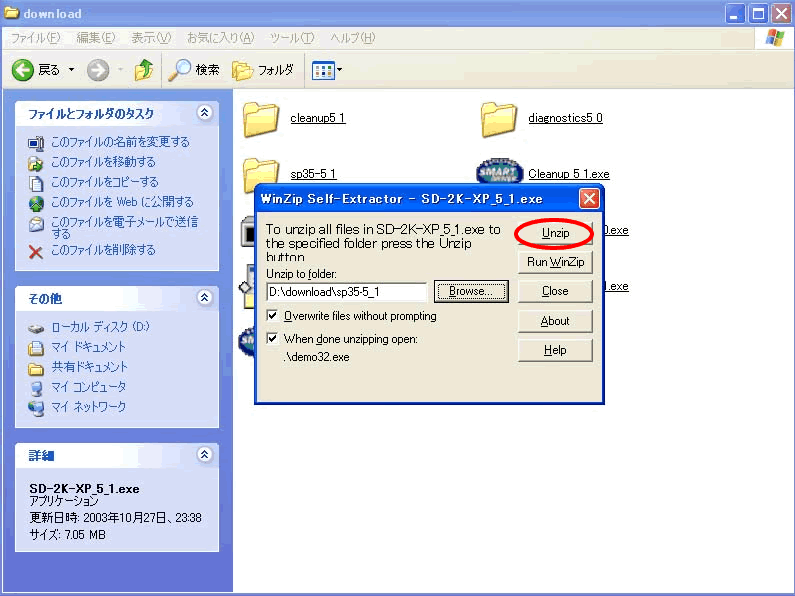Click the Local Disk (D:) drive icon

tap(36, 328)
